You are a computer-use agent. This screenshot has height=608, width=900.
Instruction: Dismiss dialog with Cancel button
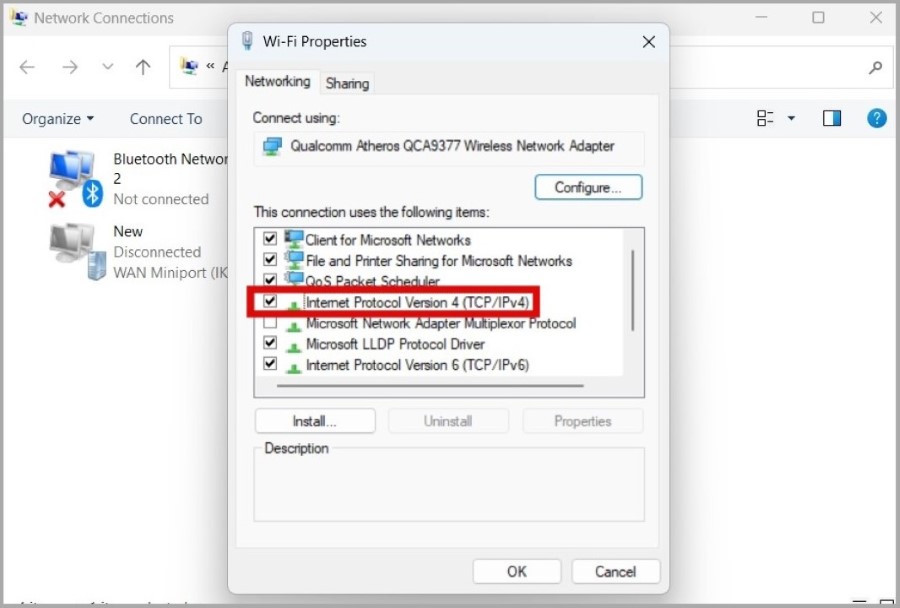[x=615, y=571]
